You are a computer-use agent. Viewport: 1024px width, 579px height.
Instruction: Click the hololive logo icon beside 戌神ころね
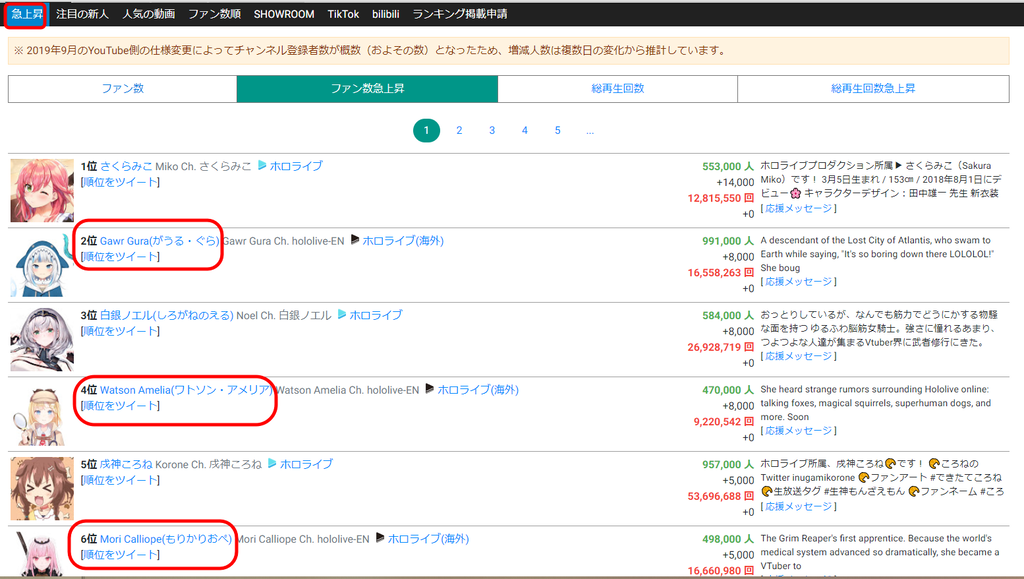272,463
